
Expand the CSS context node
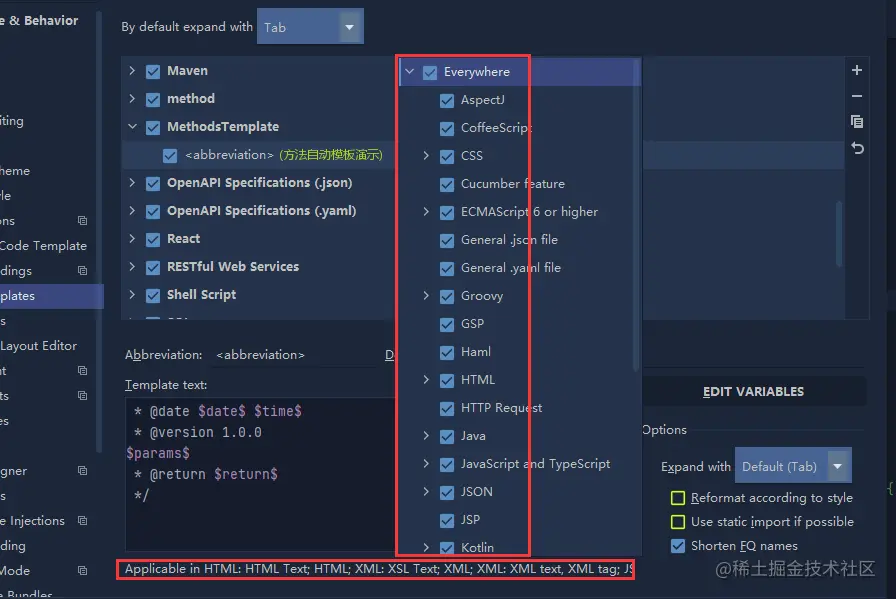[426, 155]
